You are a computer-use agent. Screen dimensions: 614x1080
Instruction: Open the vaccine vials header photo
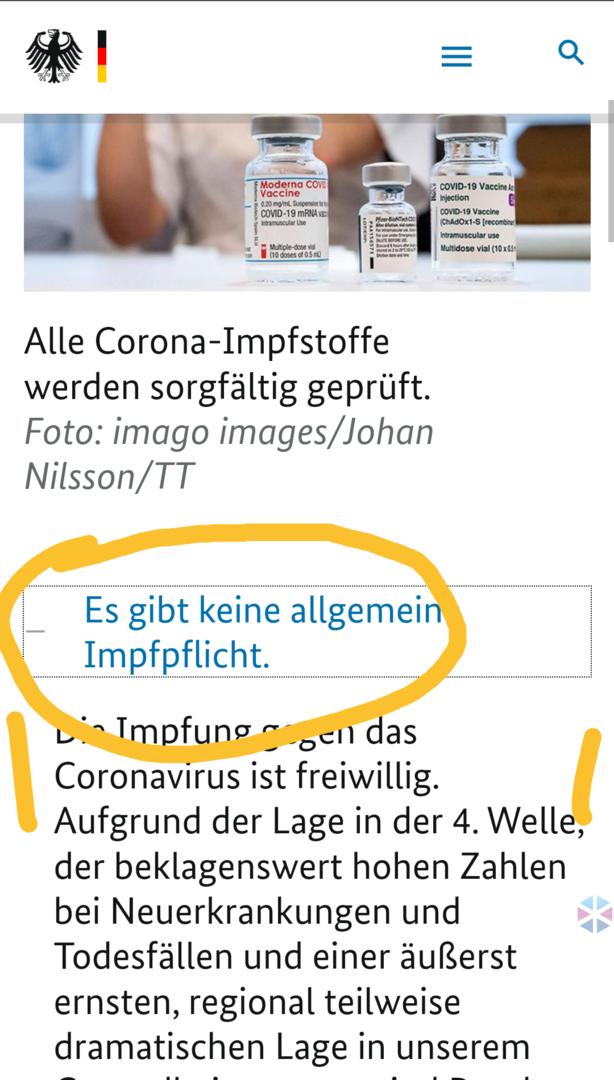[307, 202]
